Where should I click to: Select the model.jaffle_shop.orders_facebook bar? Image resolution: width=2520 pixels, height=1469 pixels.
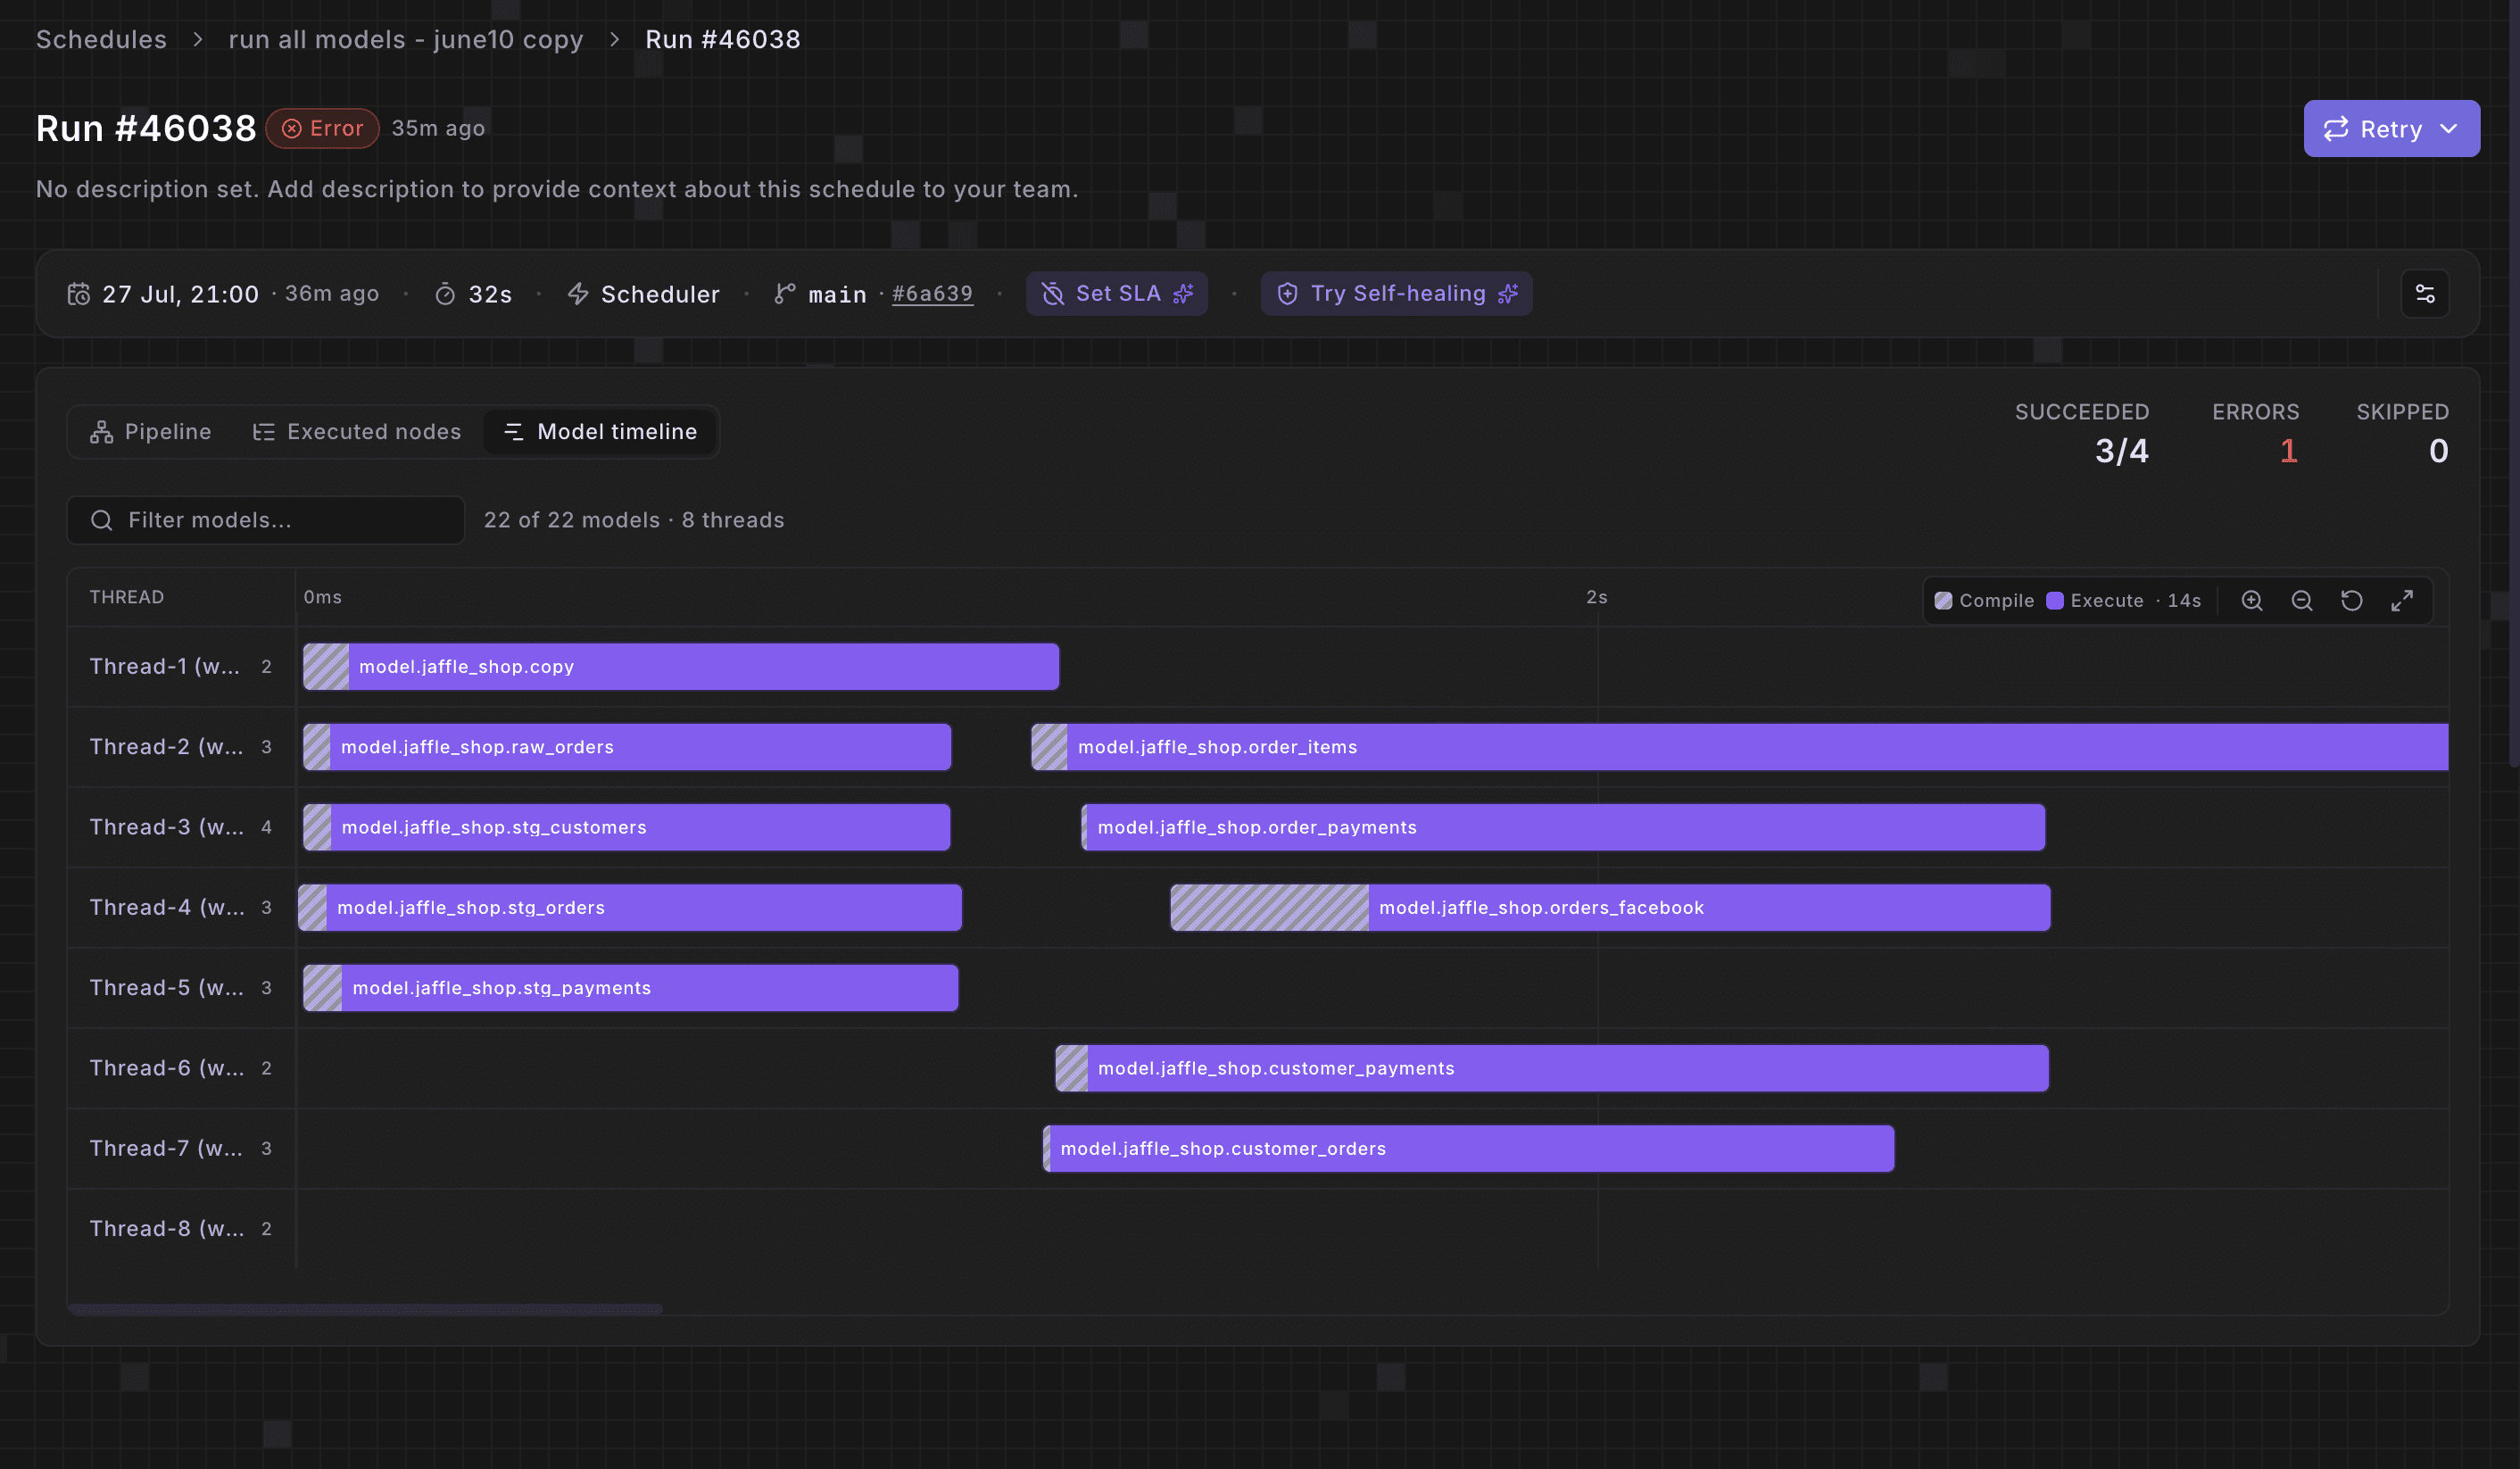coord(1610,907)
